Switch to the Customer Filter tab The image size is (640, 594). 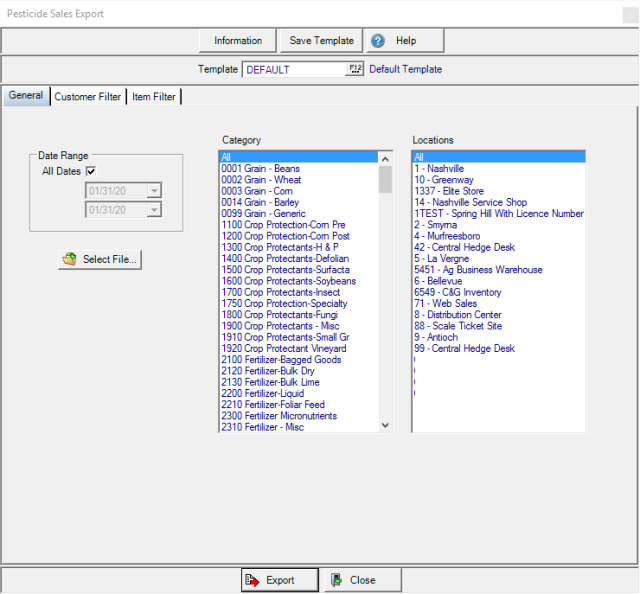point(88,97)
